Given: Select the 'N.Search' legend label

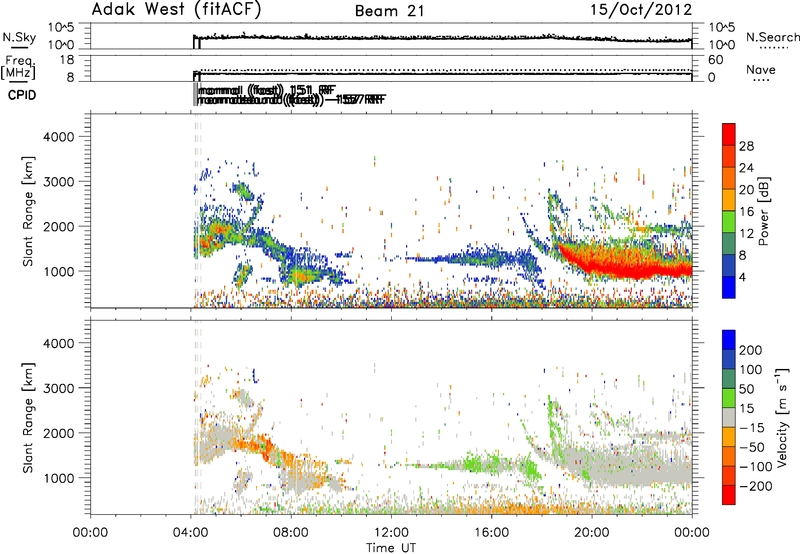Looking at the screenshot, I should pyautogui.click(x=772, y=37).
